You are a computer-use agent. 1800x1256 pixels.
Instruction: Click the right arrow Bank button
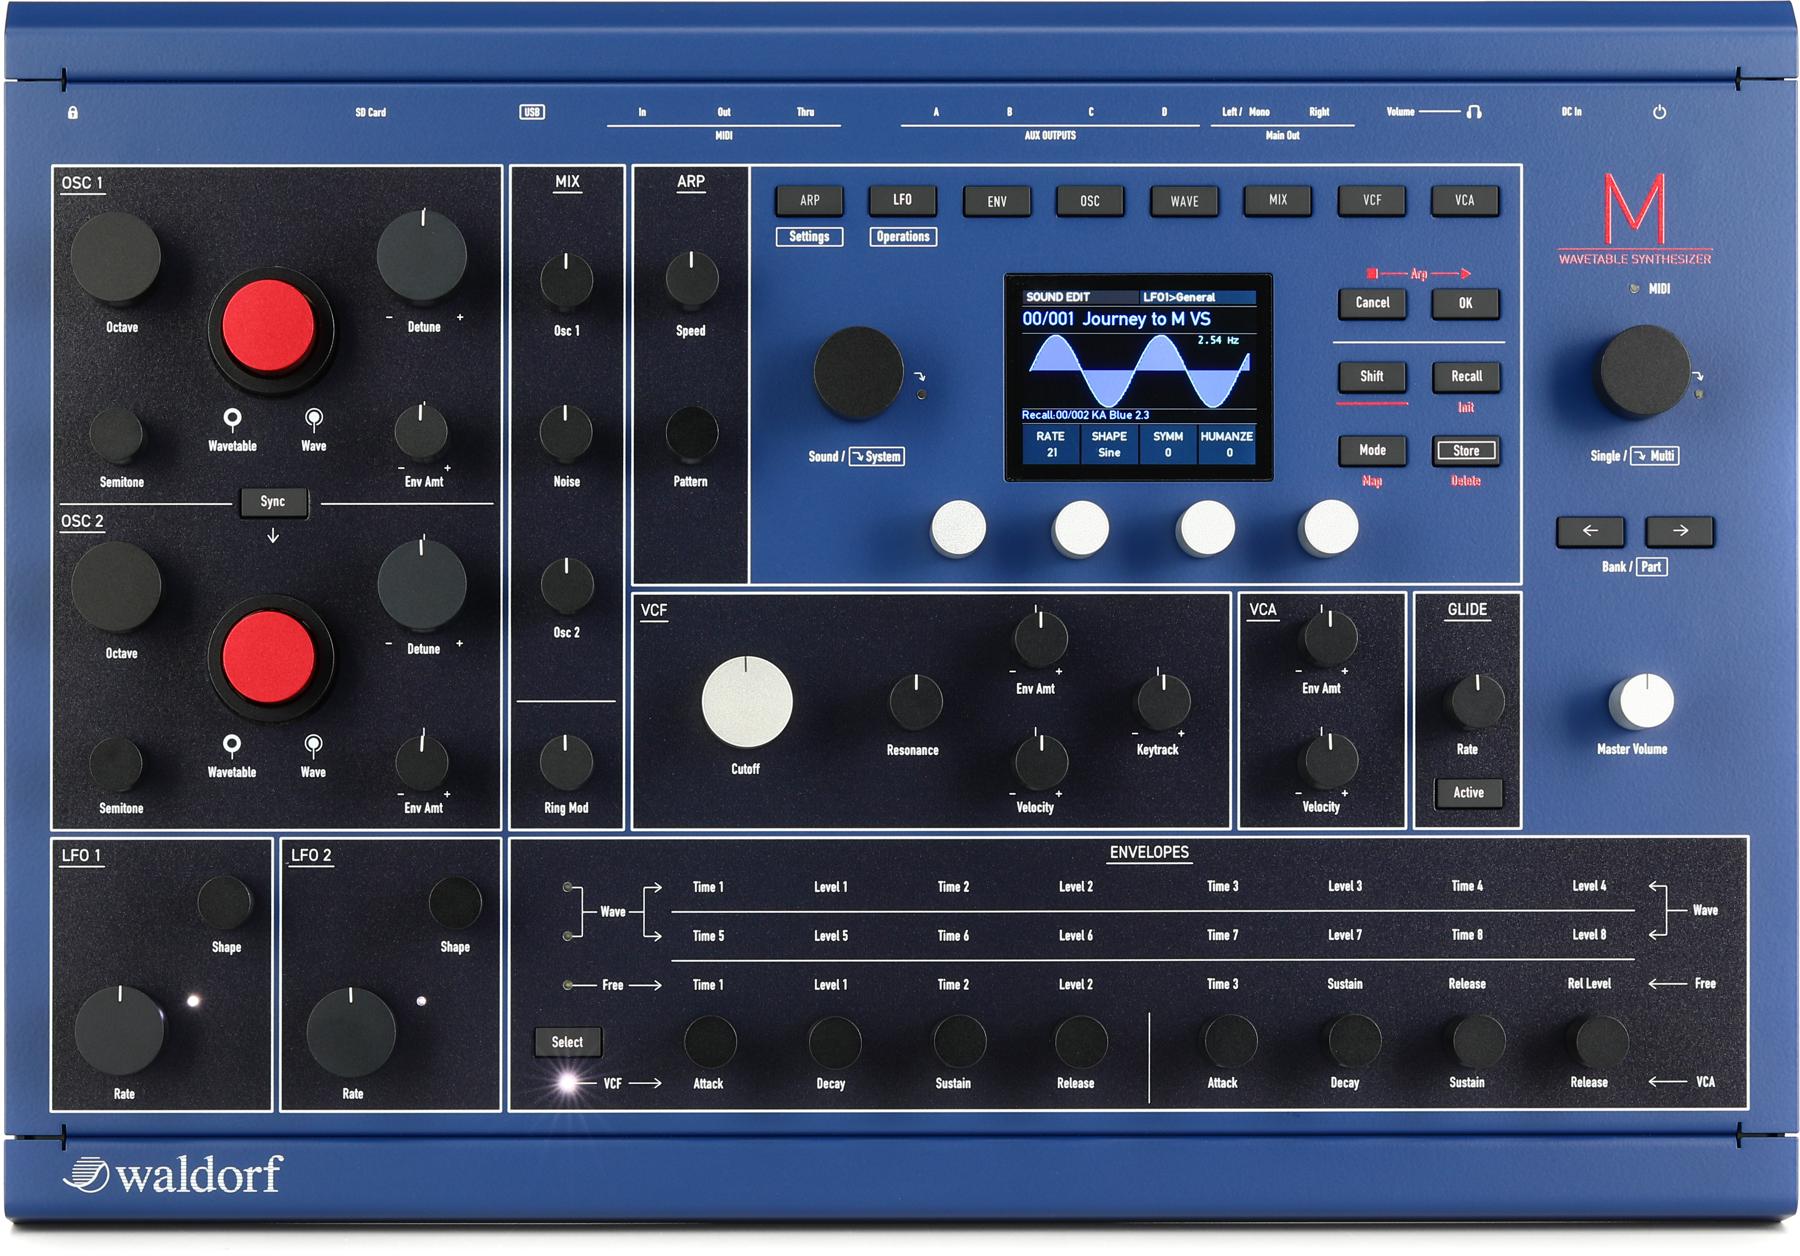1680,531
